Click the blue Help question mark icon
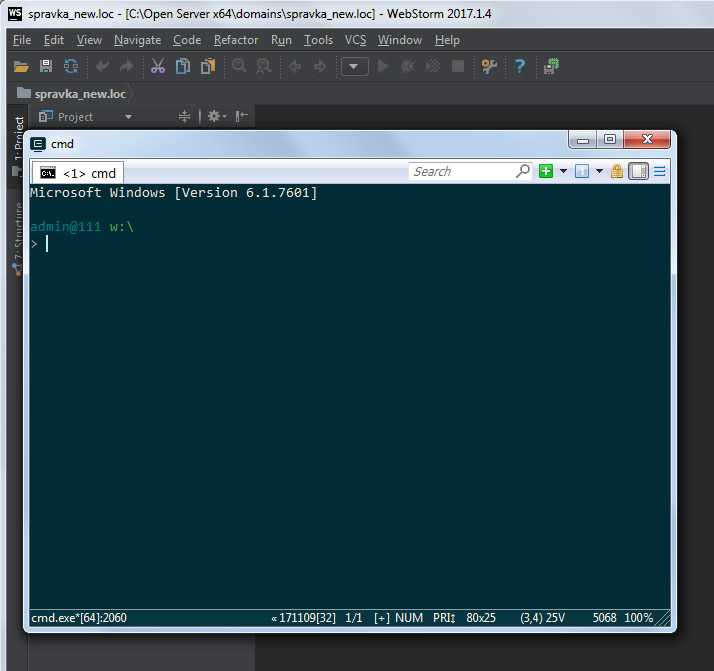714x671 pixels. 520,66
